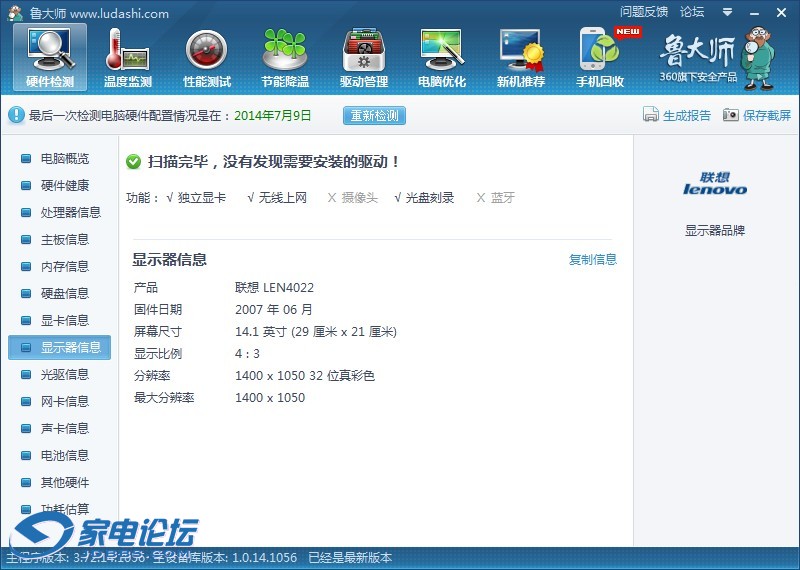Select 电脑概览 in the sidebar
800x570 pixels.
click(64, 159)
